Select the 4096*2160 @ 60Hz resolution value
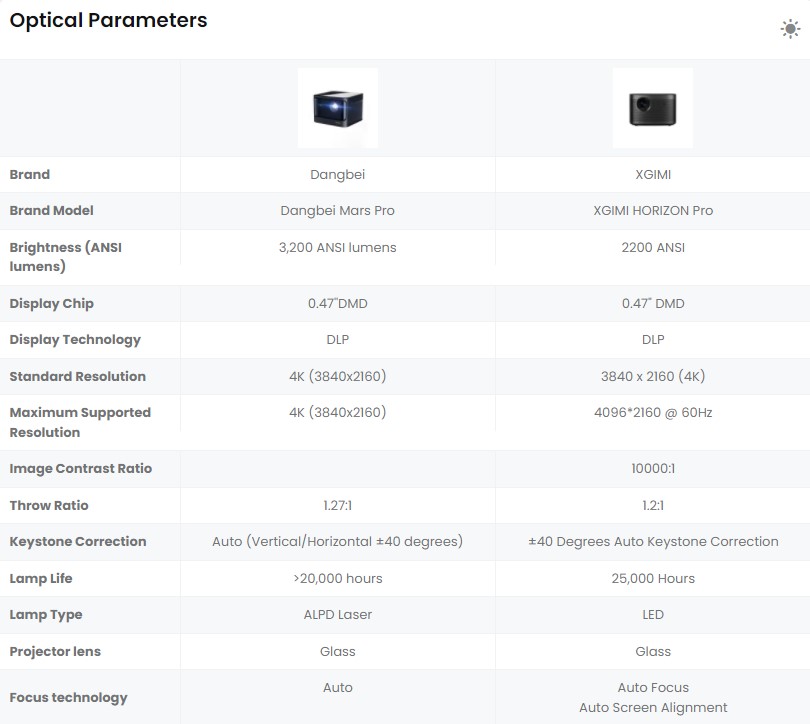The width and height of the screenshot is (810, 724). pyautogui.click(x=653, y=413)
